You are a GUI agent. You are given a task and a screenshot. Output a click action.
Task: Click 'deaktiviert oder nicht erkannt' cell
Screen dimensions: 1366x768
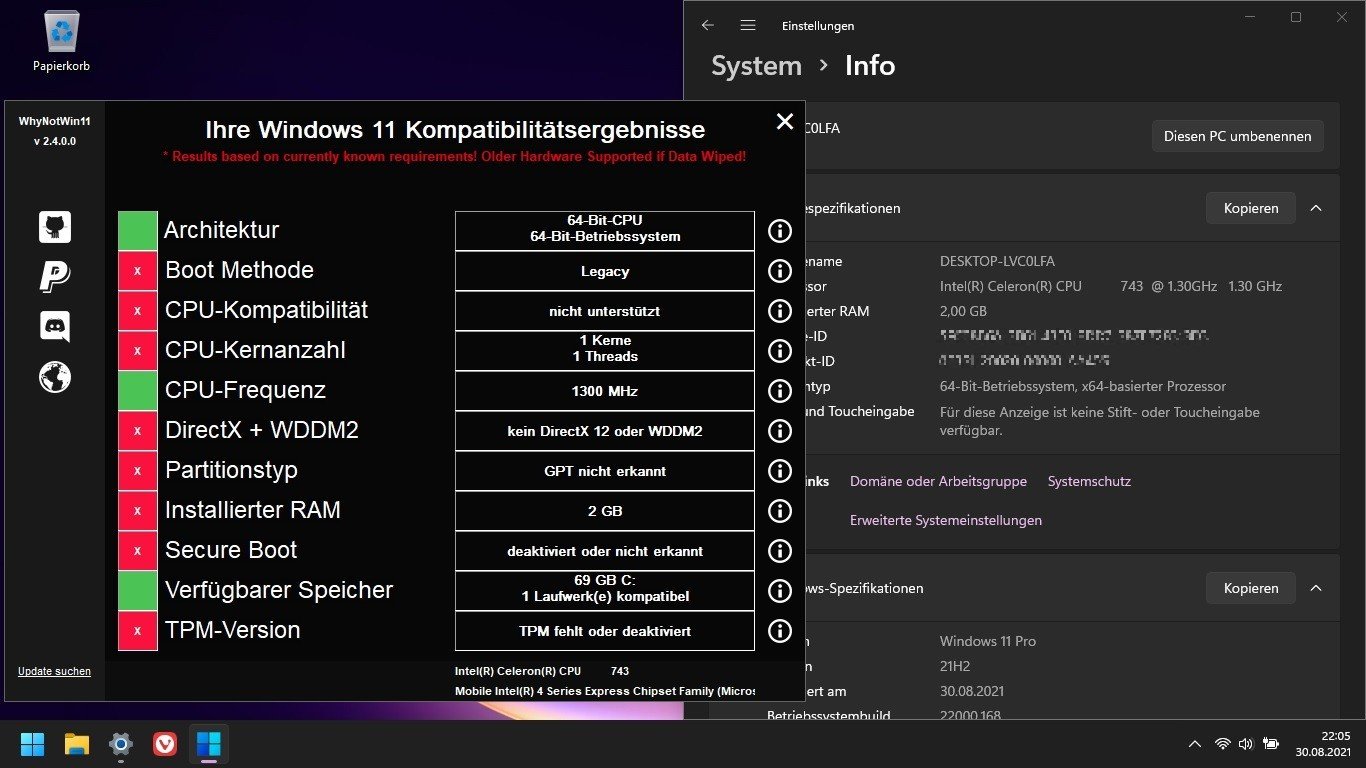605,551
